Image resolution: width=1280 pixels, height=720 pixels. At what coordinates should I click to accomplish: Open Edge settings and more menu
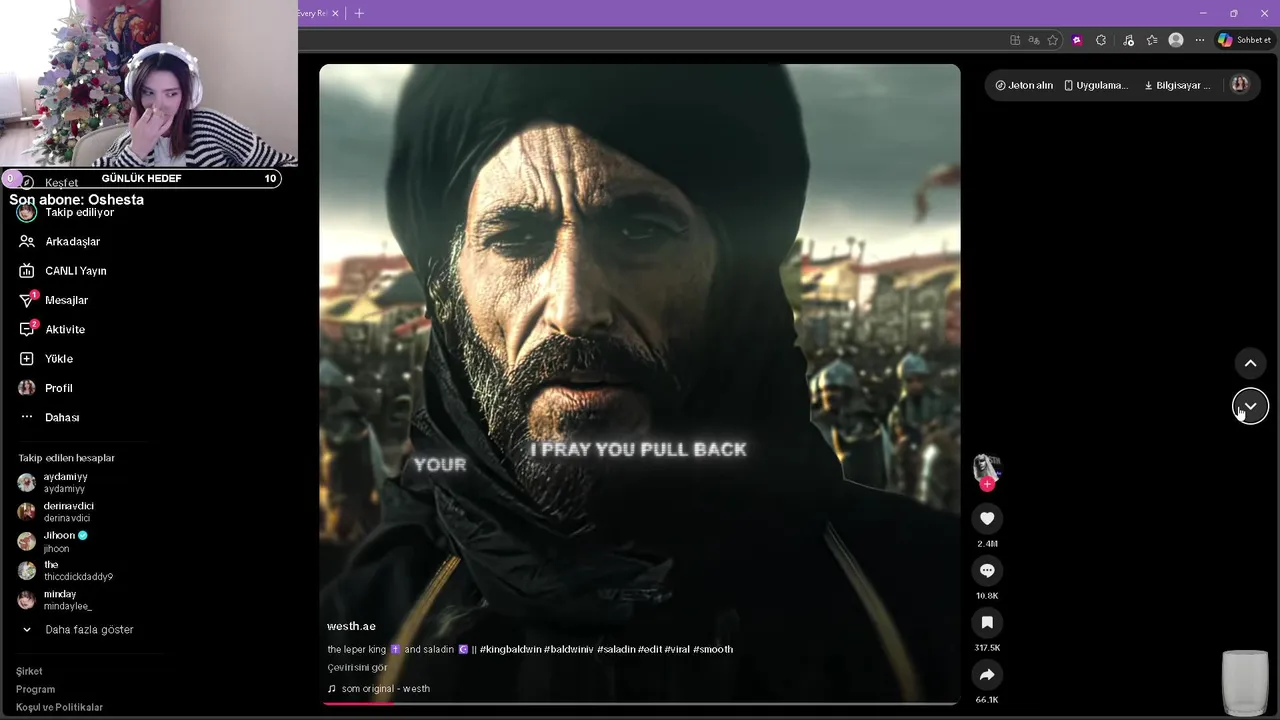pos(1200,40)
